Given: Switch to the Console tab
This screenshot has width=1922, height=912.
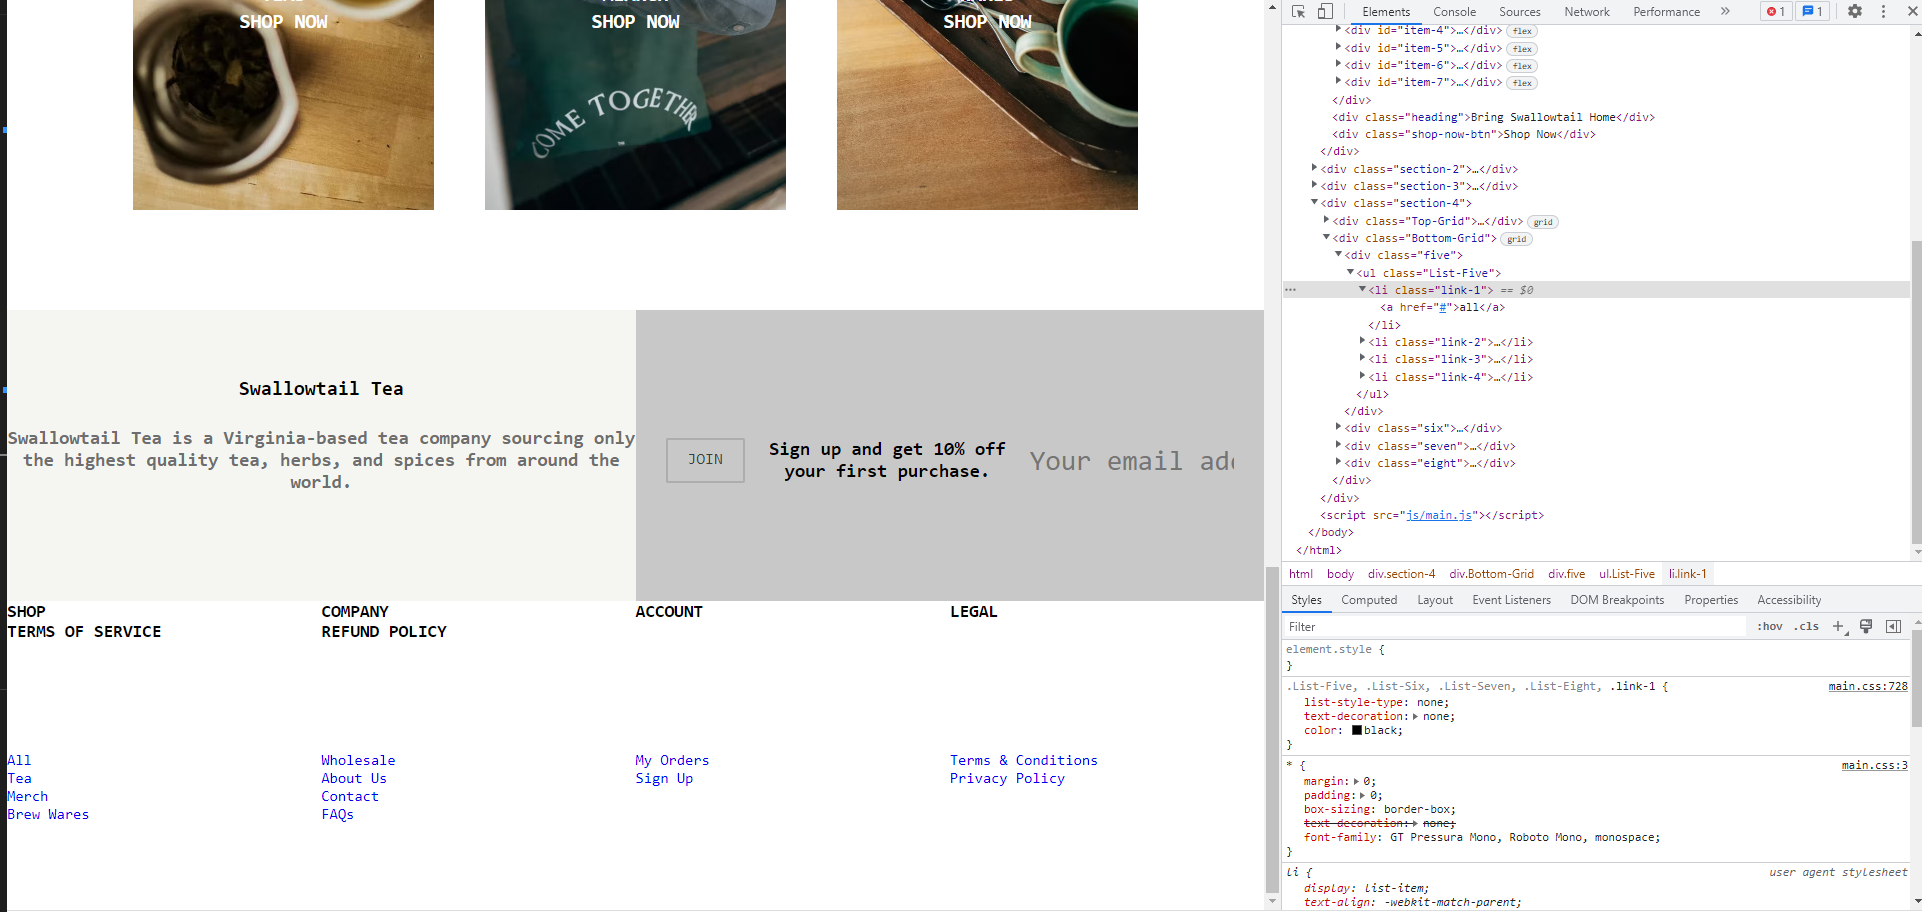Looking at the screenshot, I should pyautogui.click(x=1454, y=12).
